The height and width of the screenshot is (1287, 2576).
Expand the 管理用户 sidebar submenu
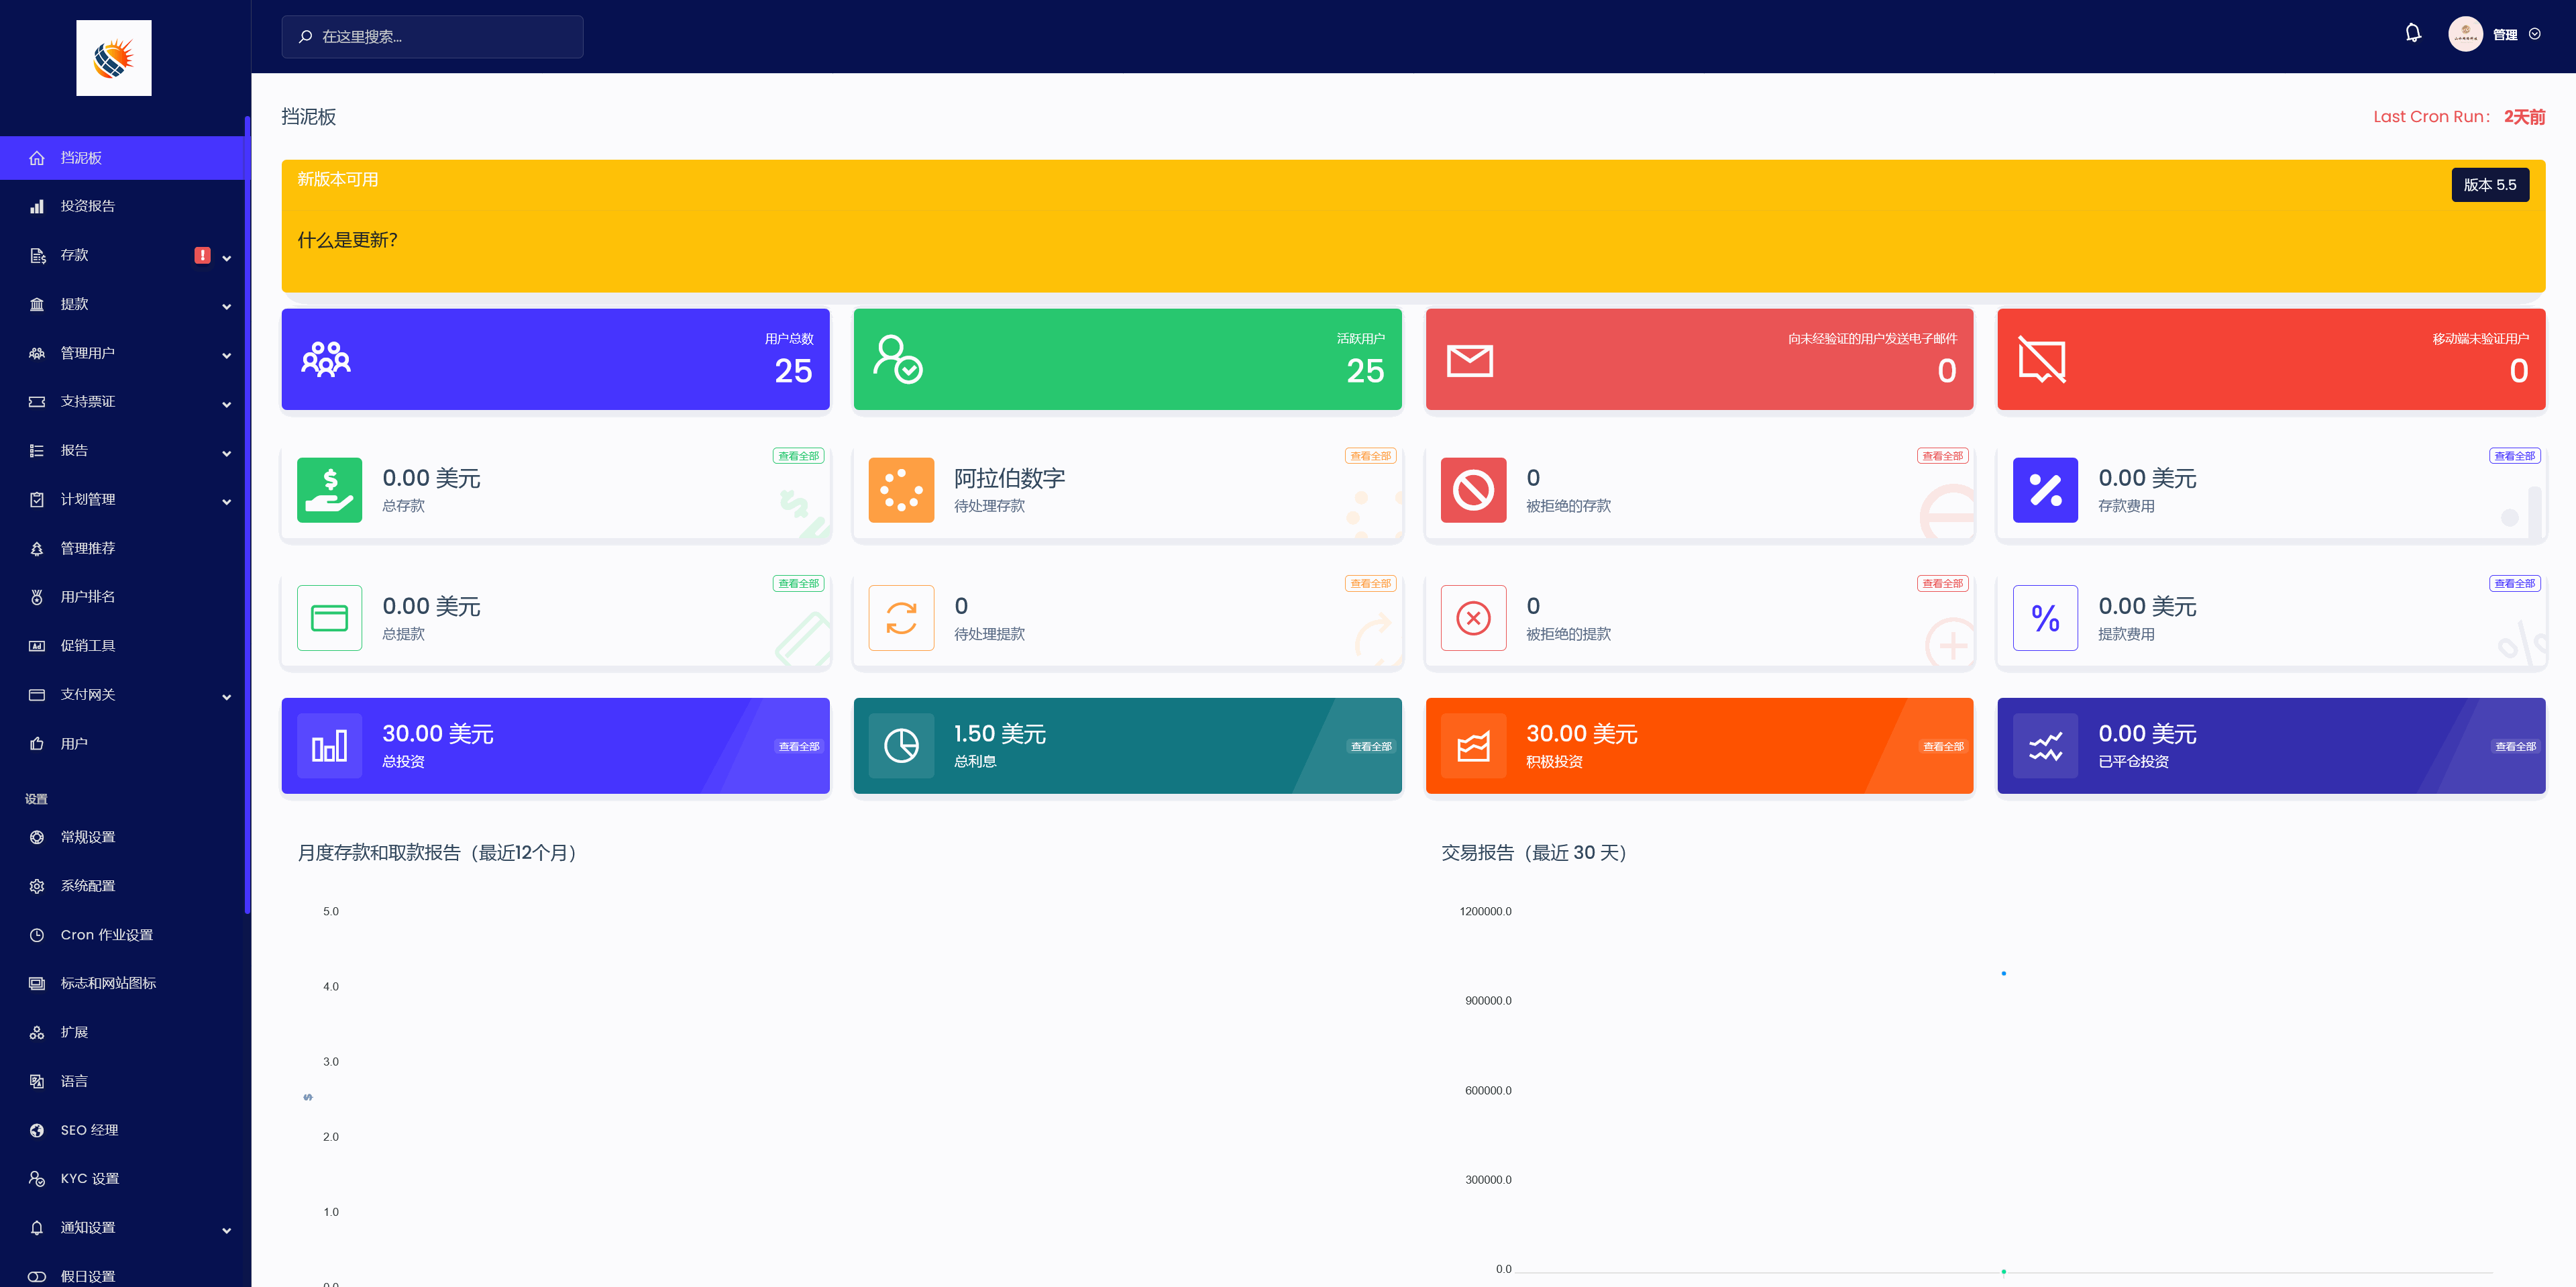point(227,355)
